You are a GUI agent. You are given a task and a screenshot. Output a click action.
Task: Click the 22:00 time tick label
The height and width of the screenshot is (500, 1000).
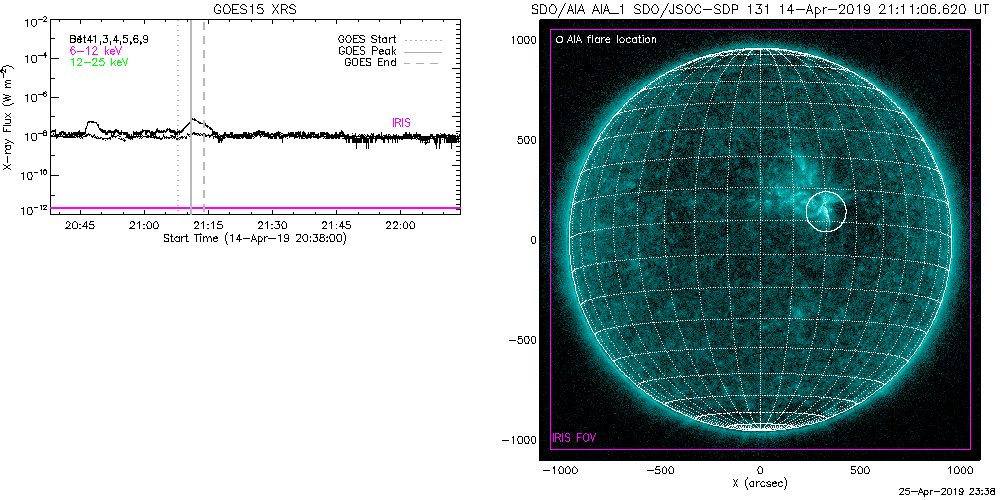coord(401,226)
